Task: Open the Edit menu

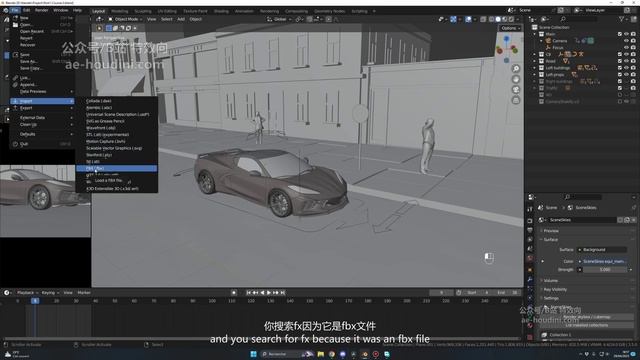Action: pos(27,10)
